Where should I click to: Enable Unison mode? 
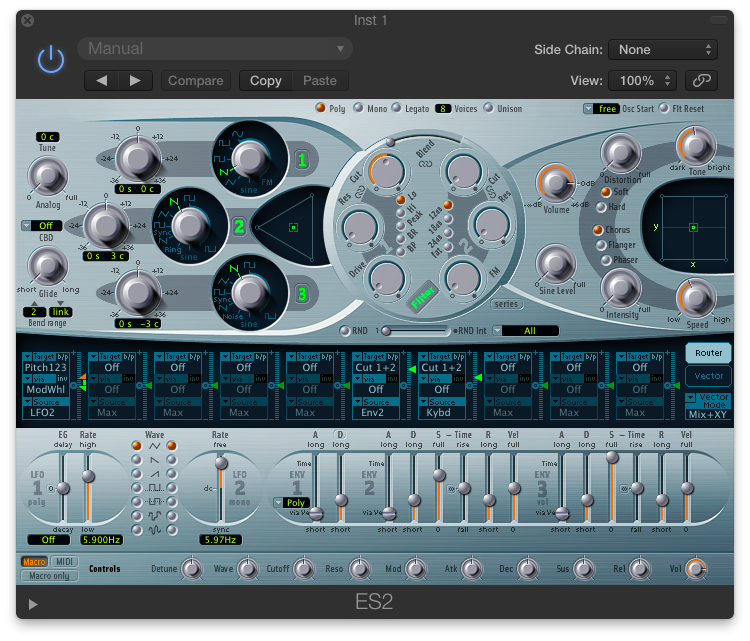click(488, 108)
